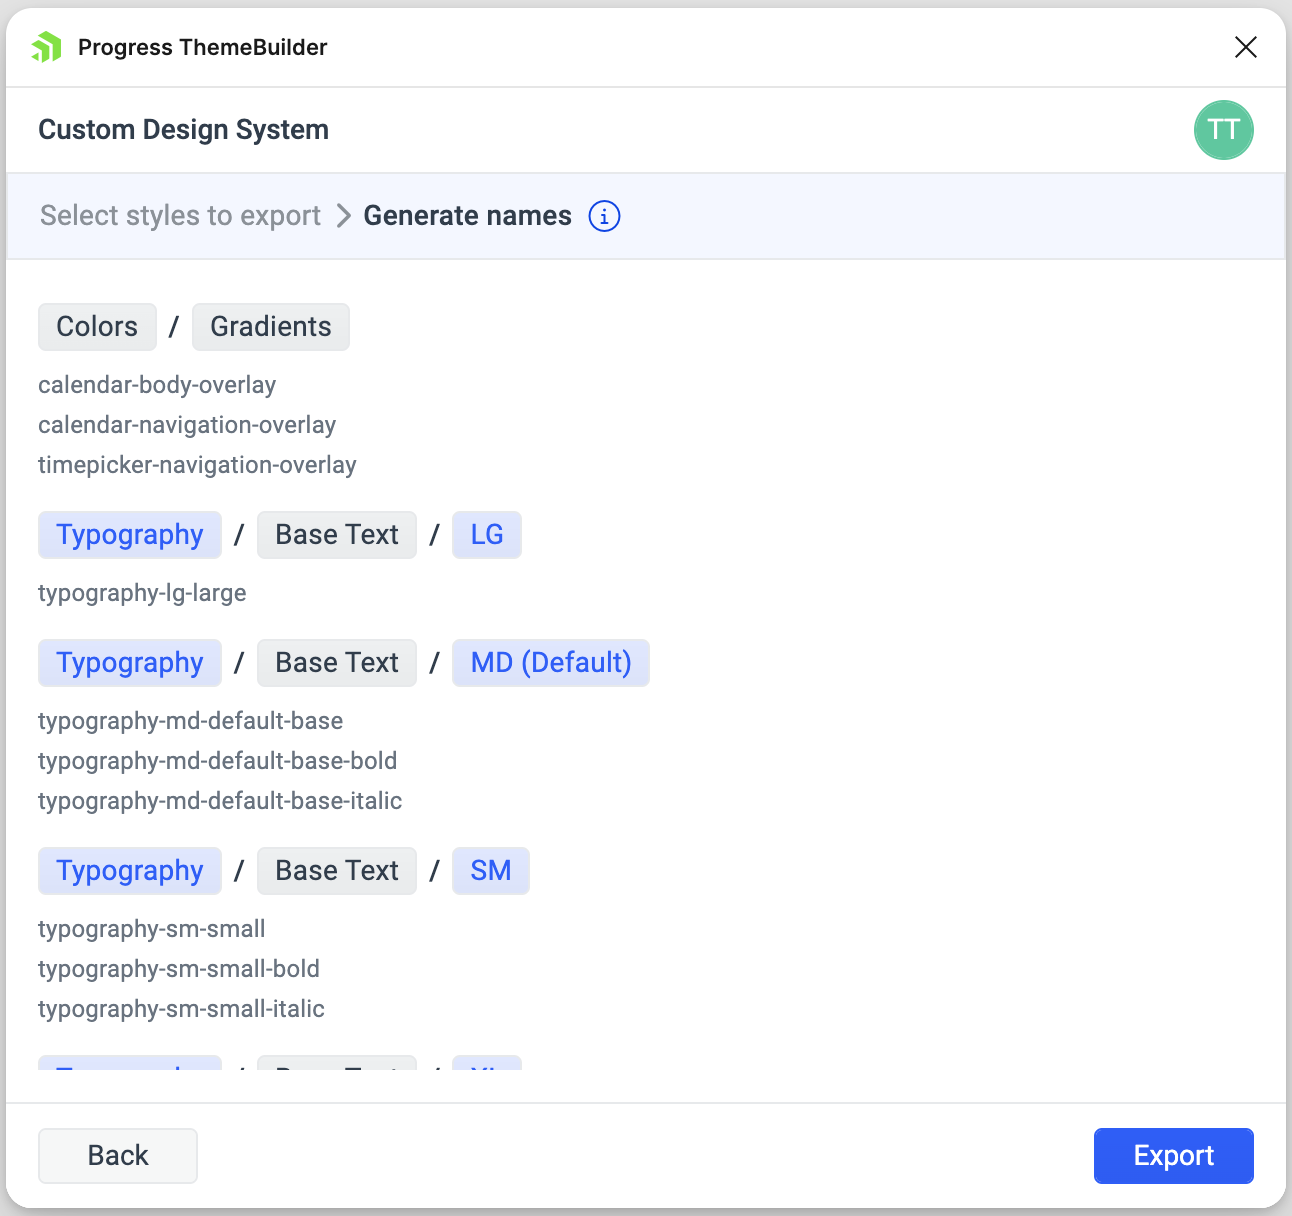The image size is (1292, 1216).
Task: Open the TT user avatar
Action: coord(1223,130)
